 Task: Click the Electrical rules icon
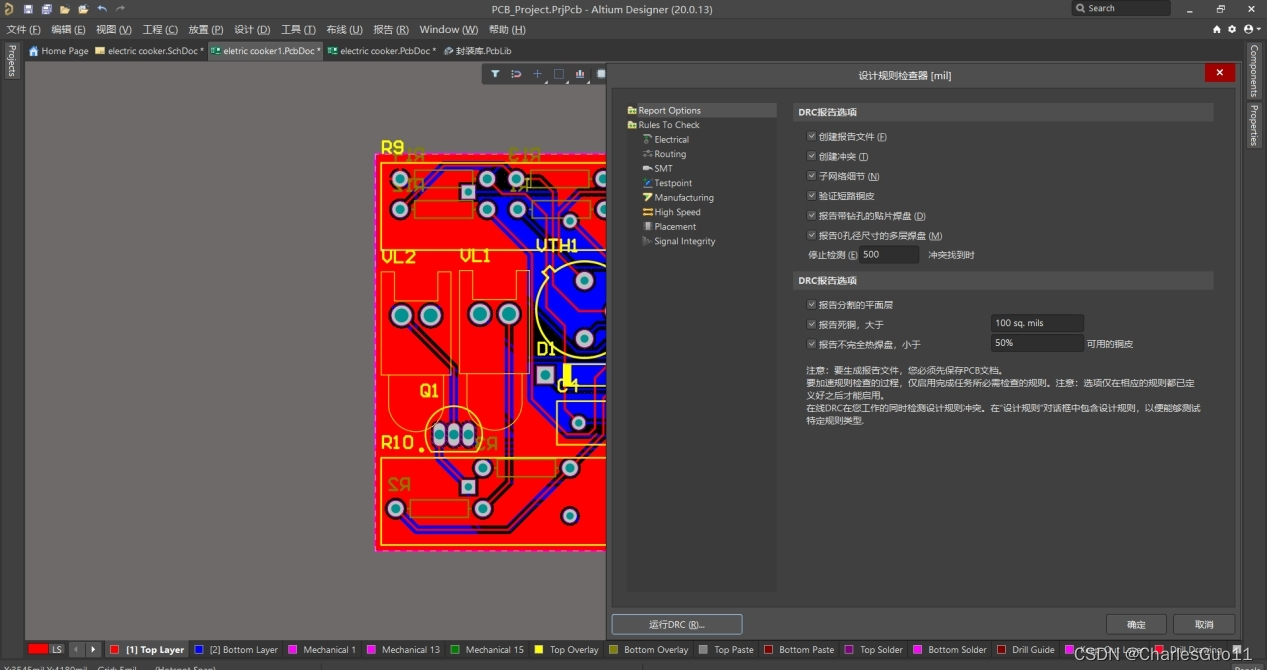coord(647,139)
